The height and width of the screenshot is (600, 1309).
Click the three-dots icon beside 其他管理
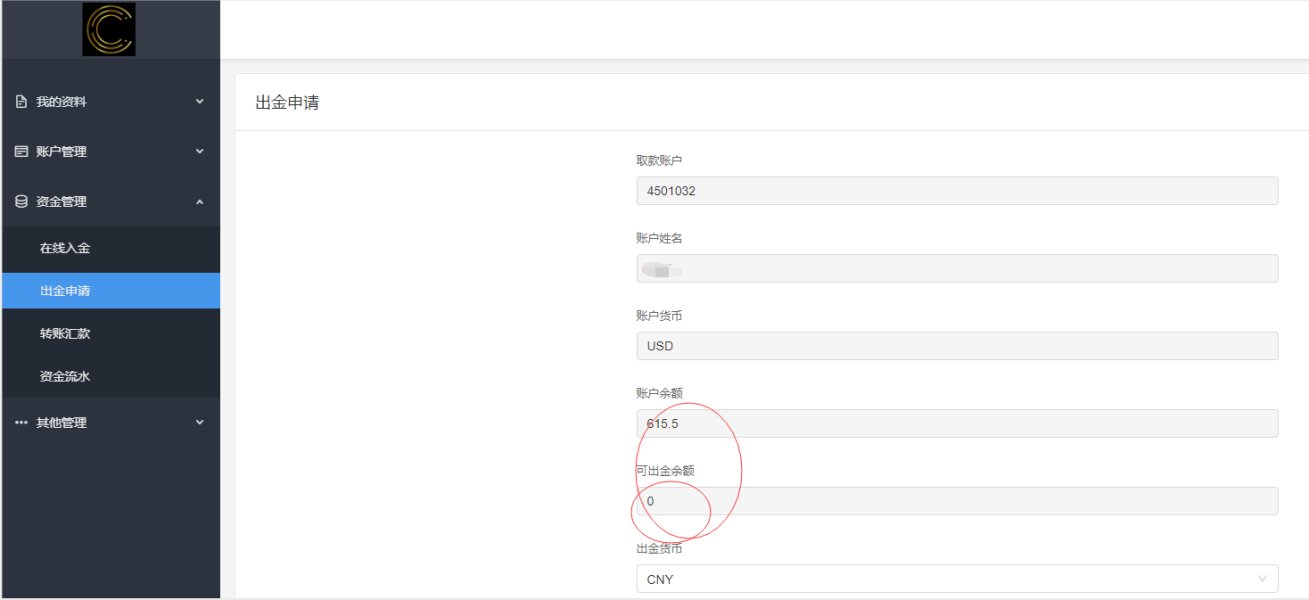[x=21, y=423]
